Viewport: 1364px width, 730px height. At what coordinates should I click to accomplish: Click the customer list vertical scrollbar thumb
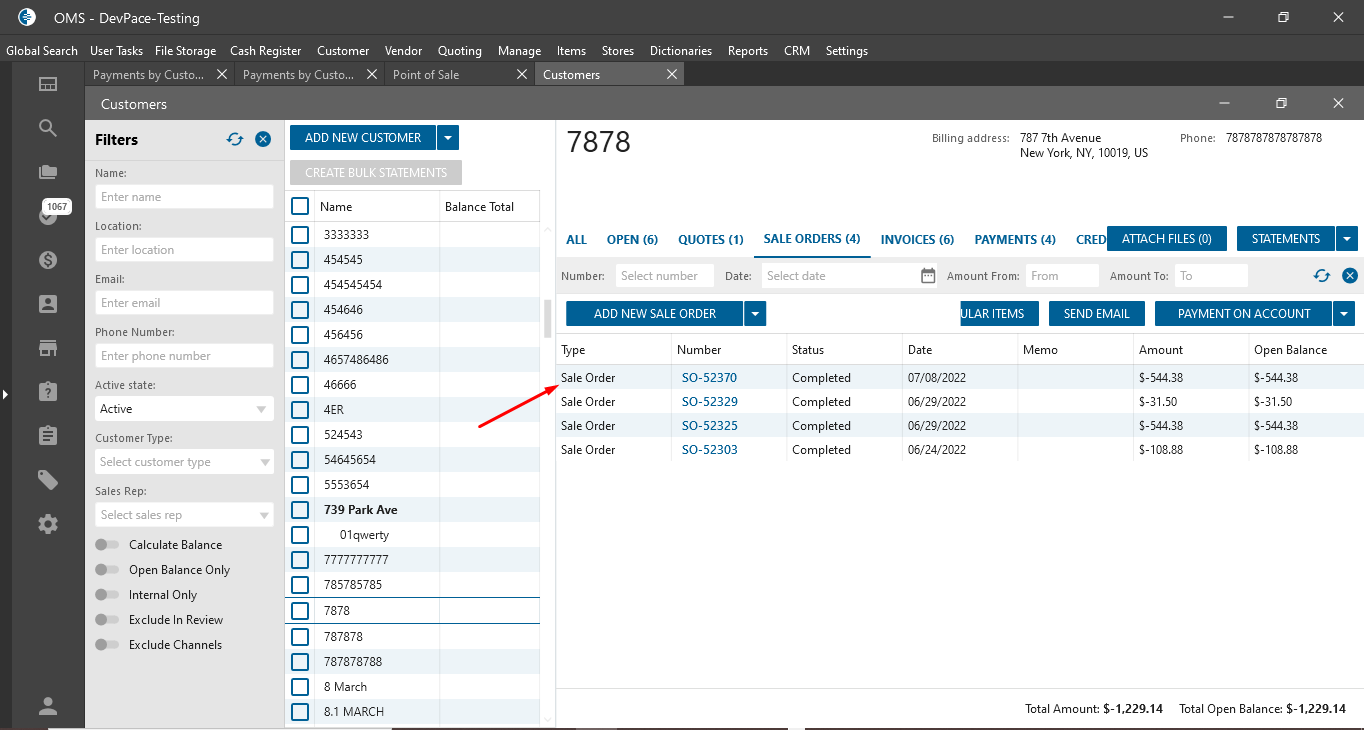pyautogui.click(x=547, y=319)
